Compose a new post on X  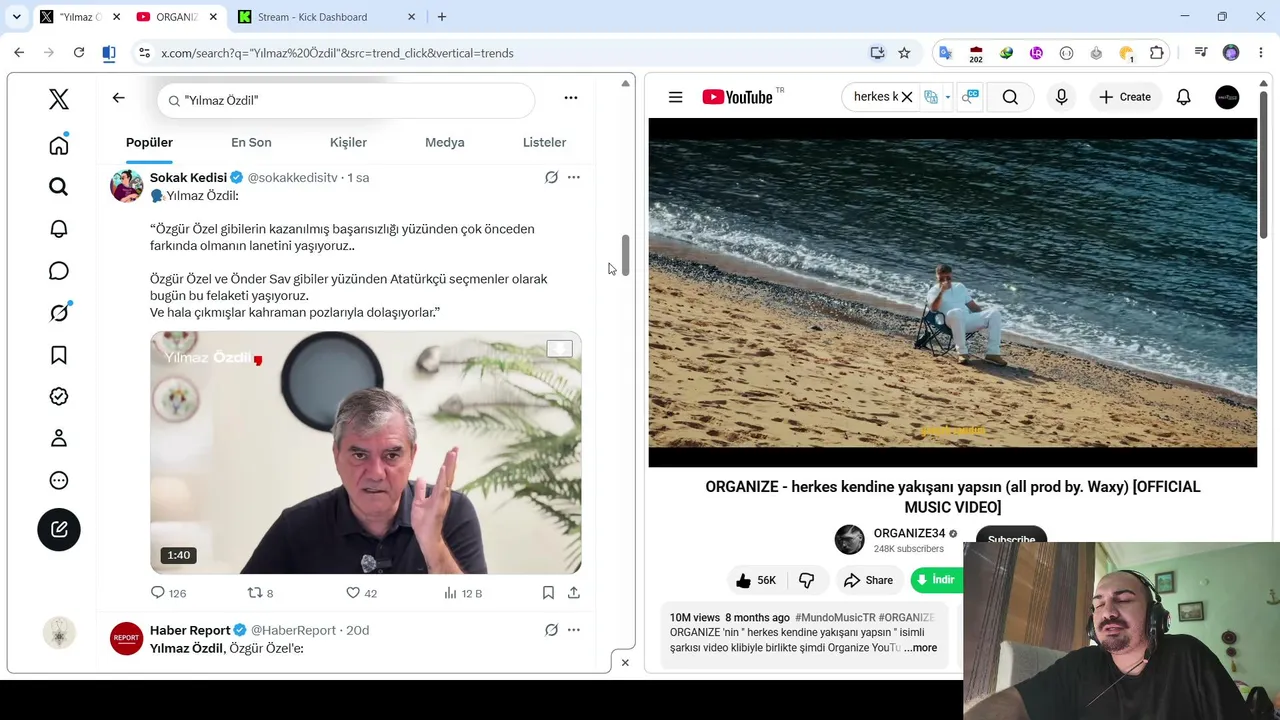click(59, 529)
